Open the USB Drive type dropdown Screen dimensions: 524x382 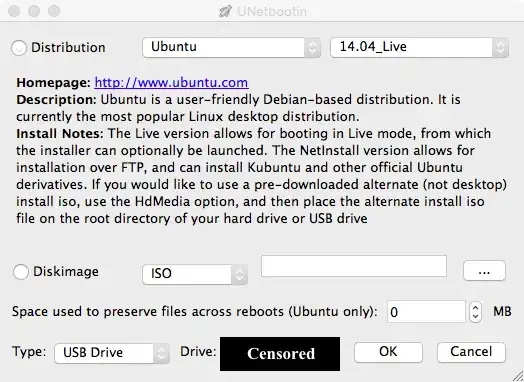click(112, 353)
